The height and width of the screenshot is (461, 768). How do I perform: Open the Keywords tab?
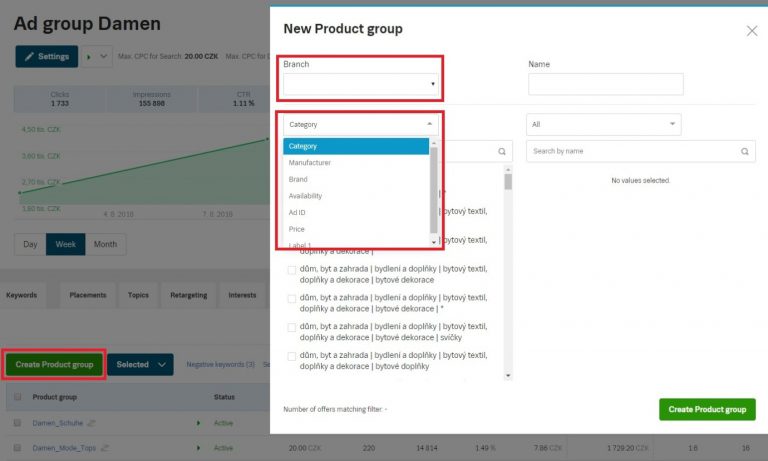click(x=22, y=295)
